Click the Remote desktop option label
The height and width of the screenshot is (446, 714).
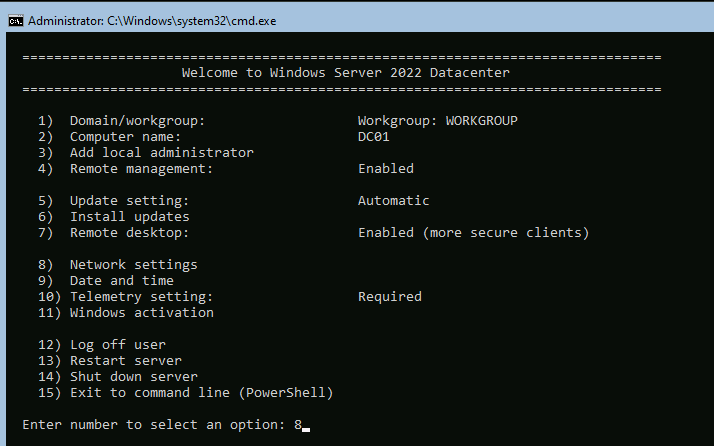[128, 233]
